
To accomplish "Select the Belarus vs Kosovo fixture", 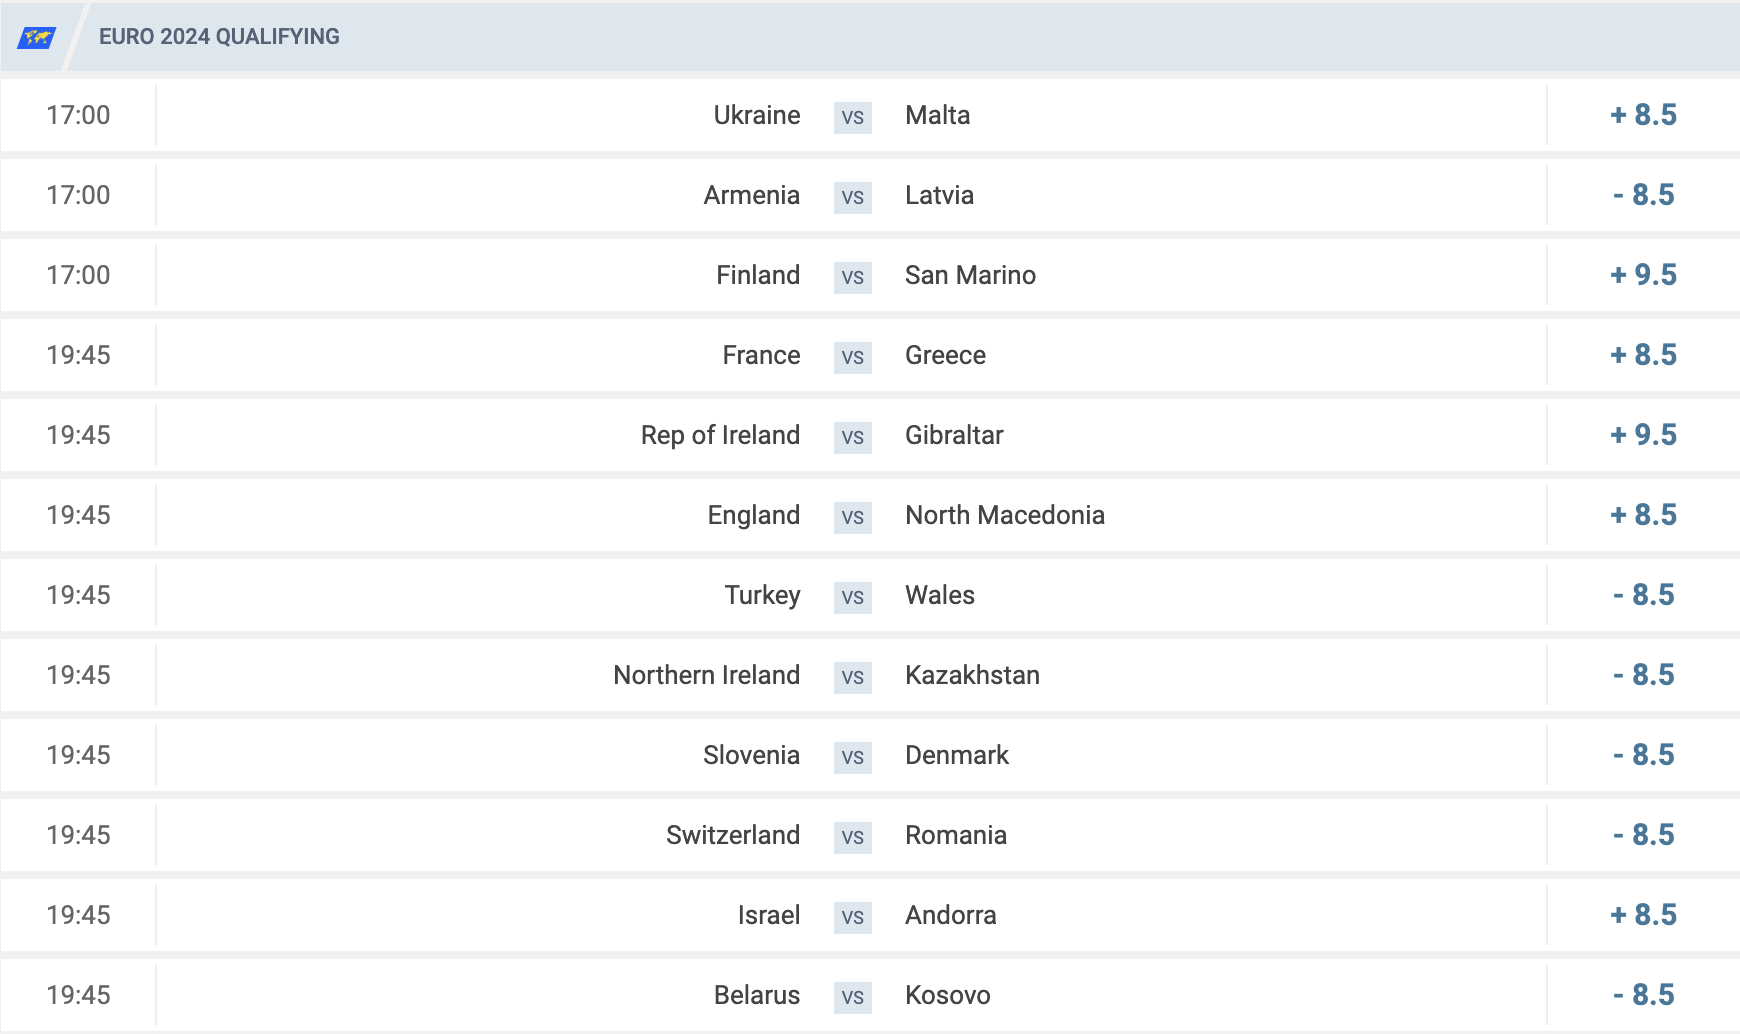I will click(x=870, y=995).
